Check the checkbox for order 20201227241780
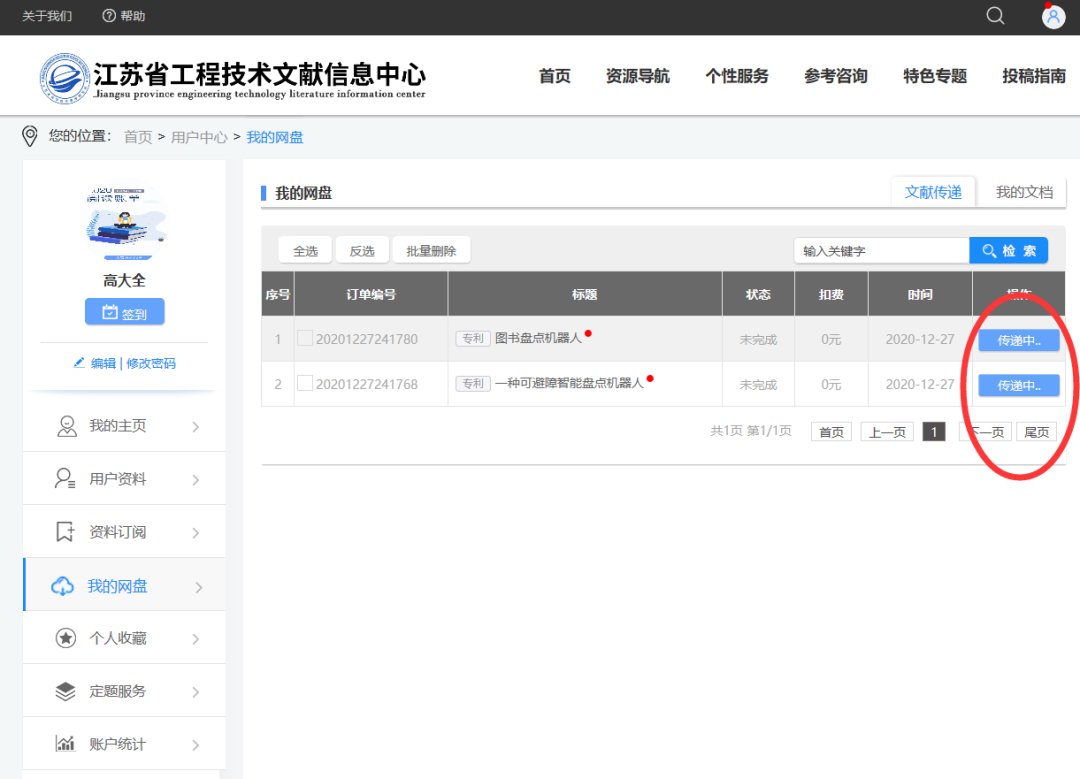 (x=305, y=339)
